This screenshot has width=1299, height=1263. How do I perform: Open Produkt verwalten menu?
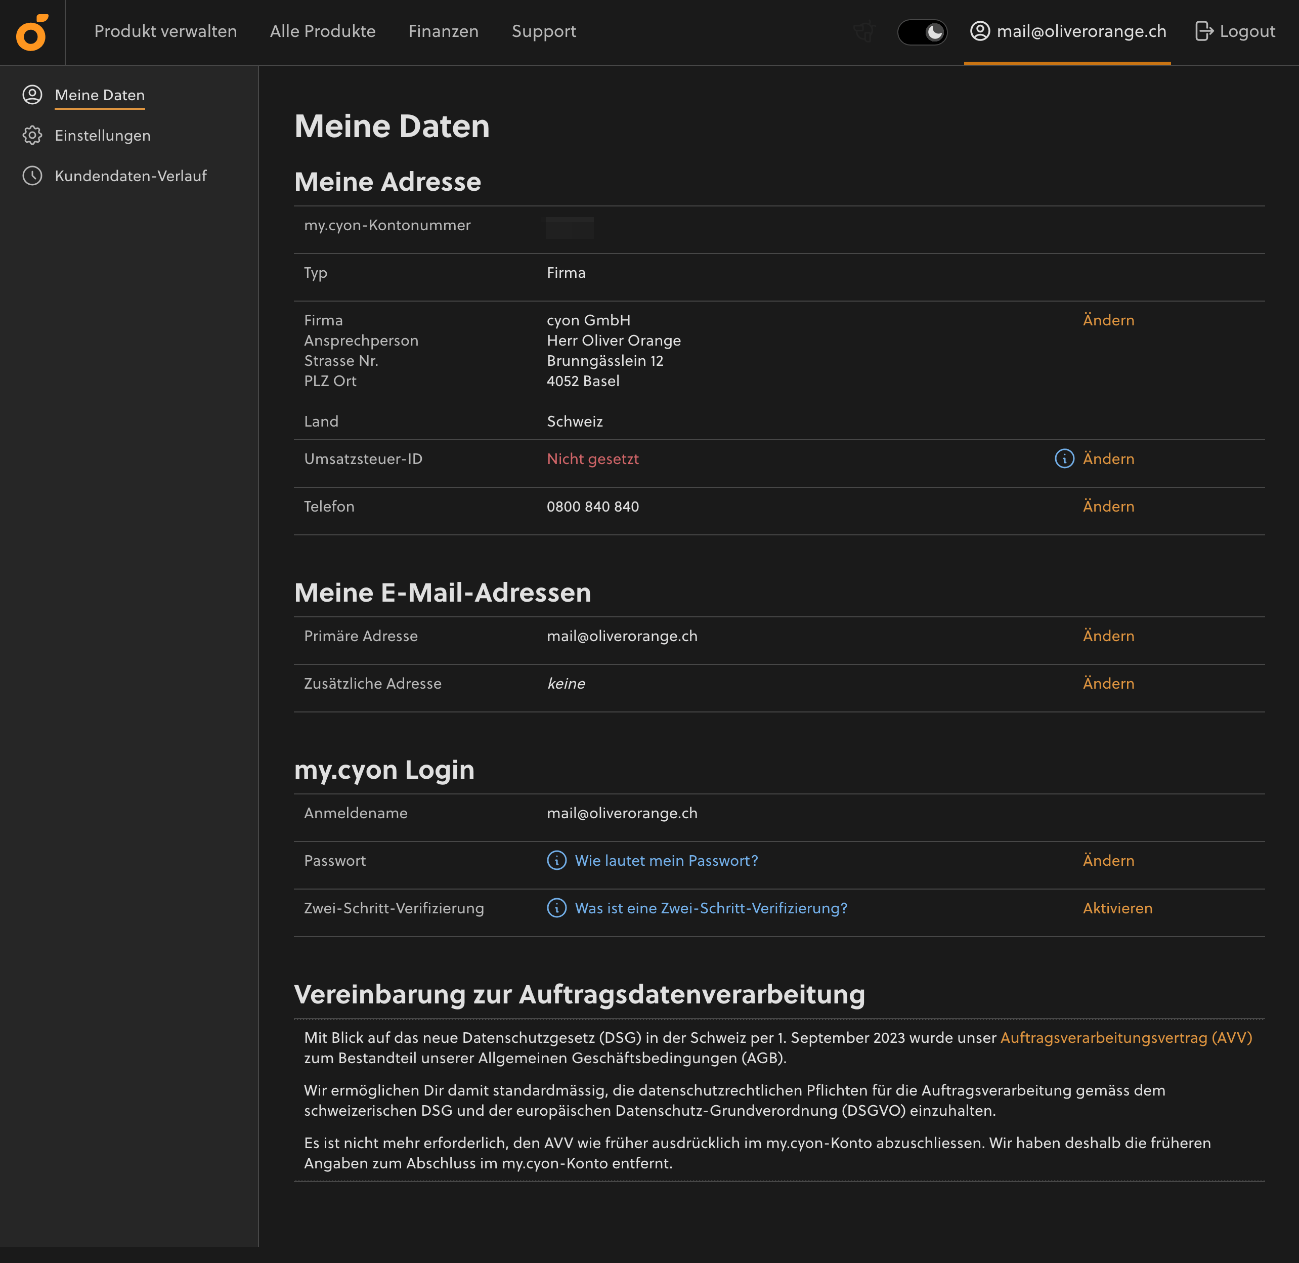tap(166, 31)
